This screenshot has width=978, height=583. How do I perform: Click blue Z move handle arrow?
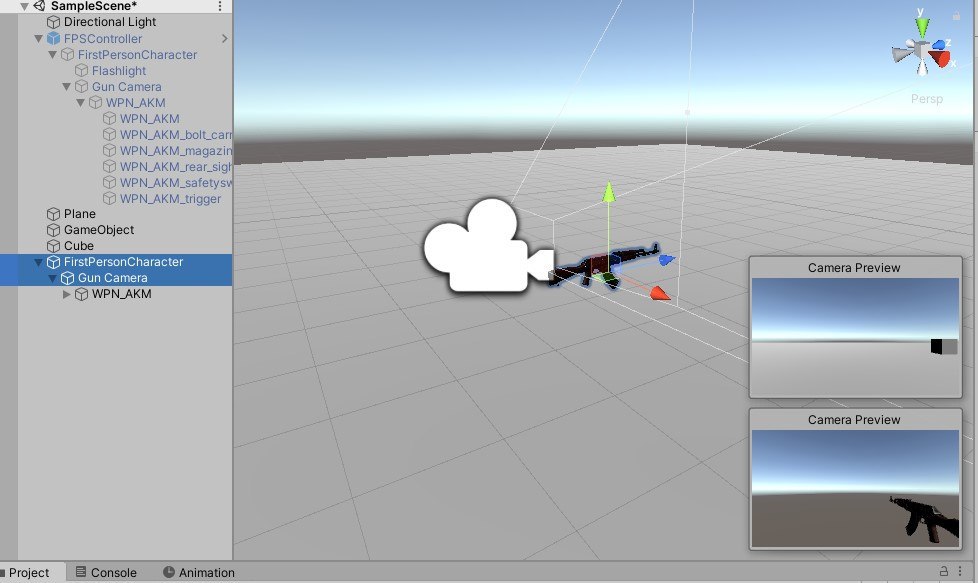667,259
